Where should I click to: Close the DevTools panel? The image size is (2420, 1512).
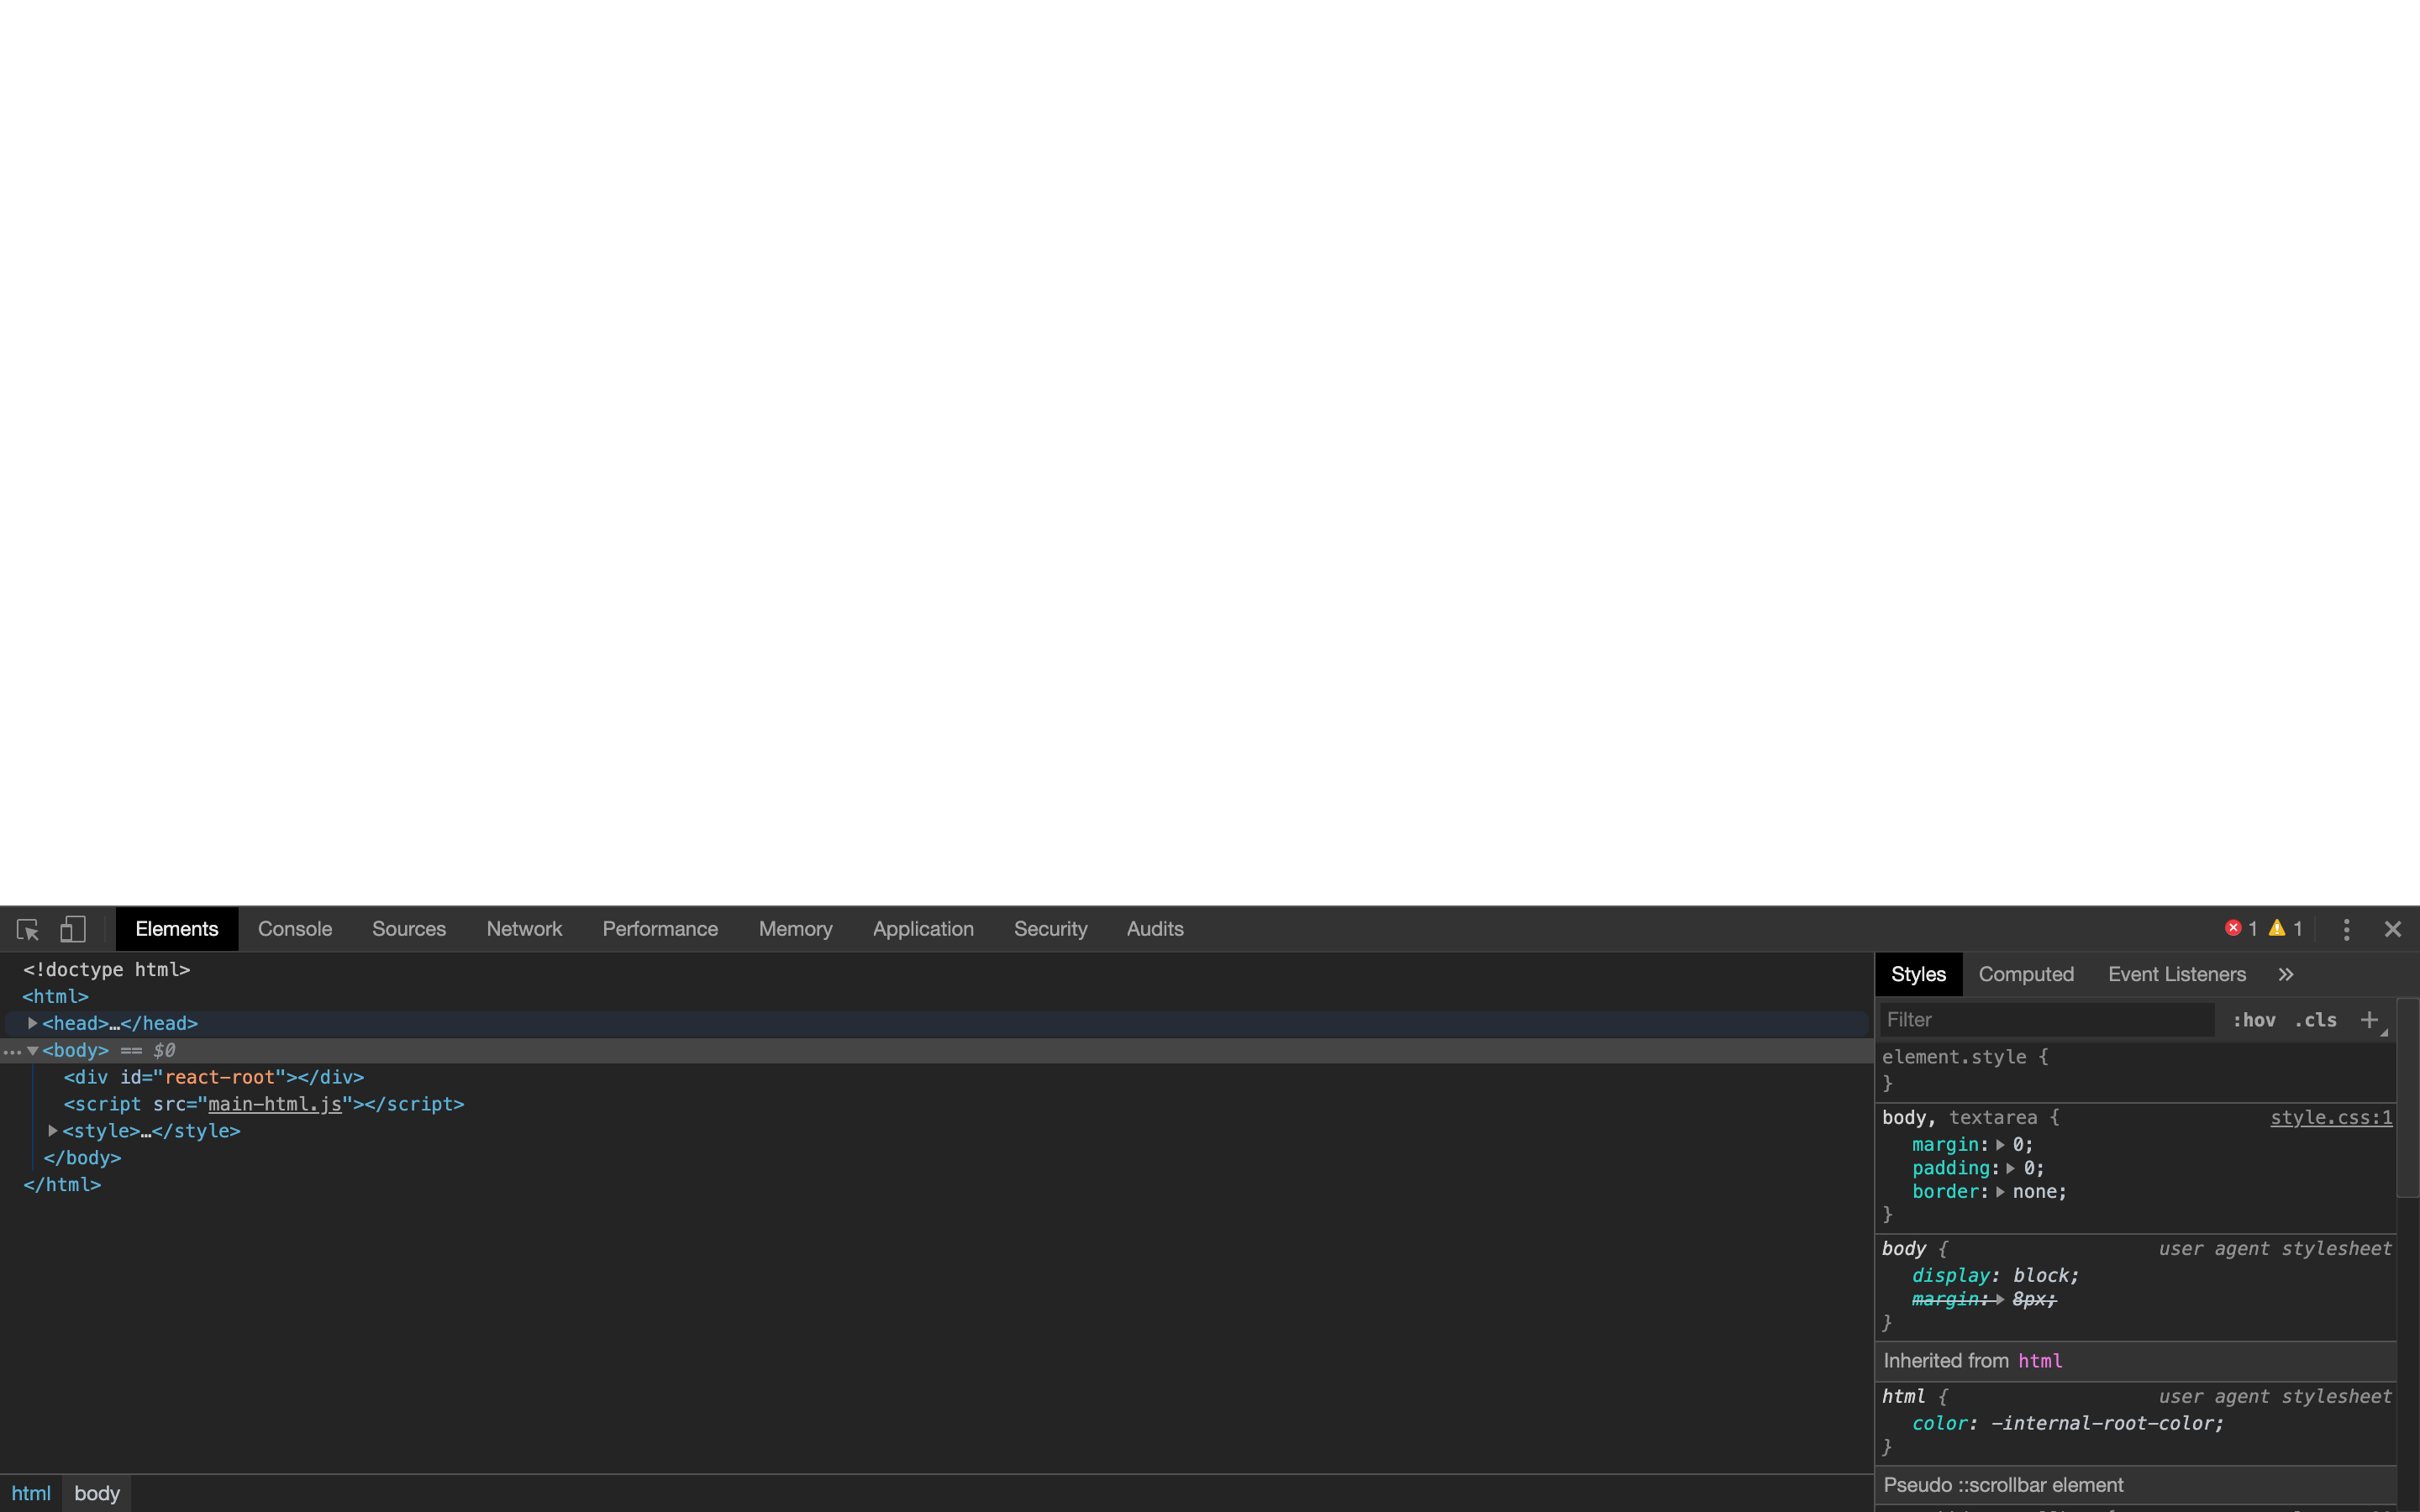coord(2392,929)
